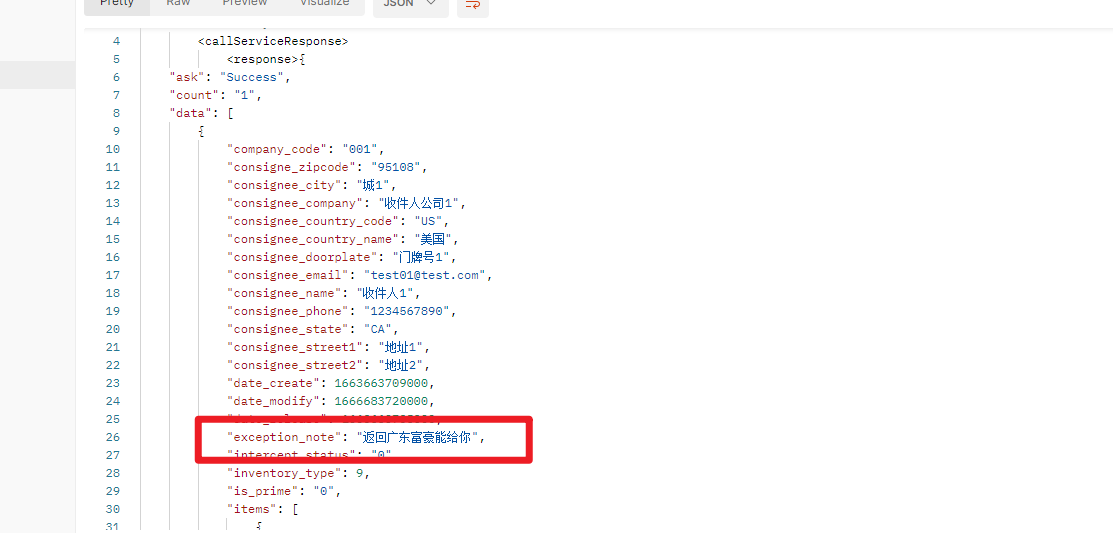Click line number 26 in the gutter
Screen dimensions: 1113x533
tap(113, 437)
